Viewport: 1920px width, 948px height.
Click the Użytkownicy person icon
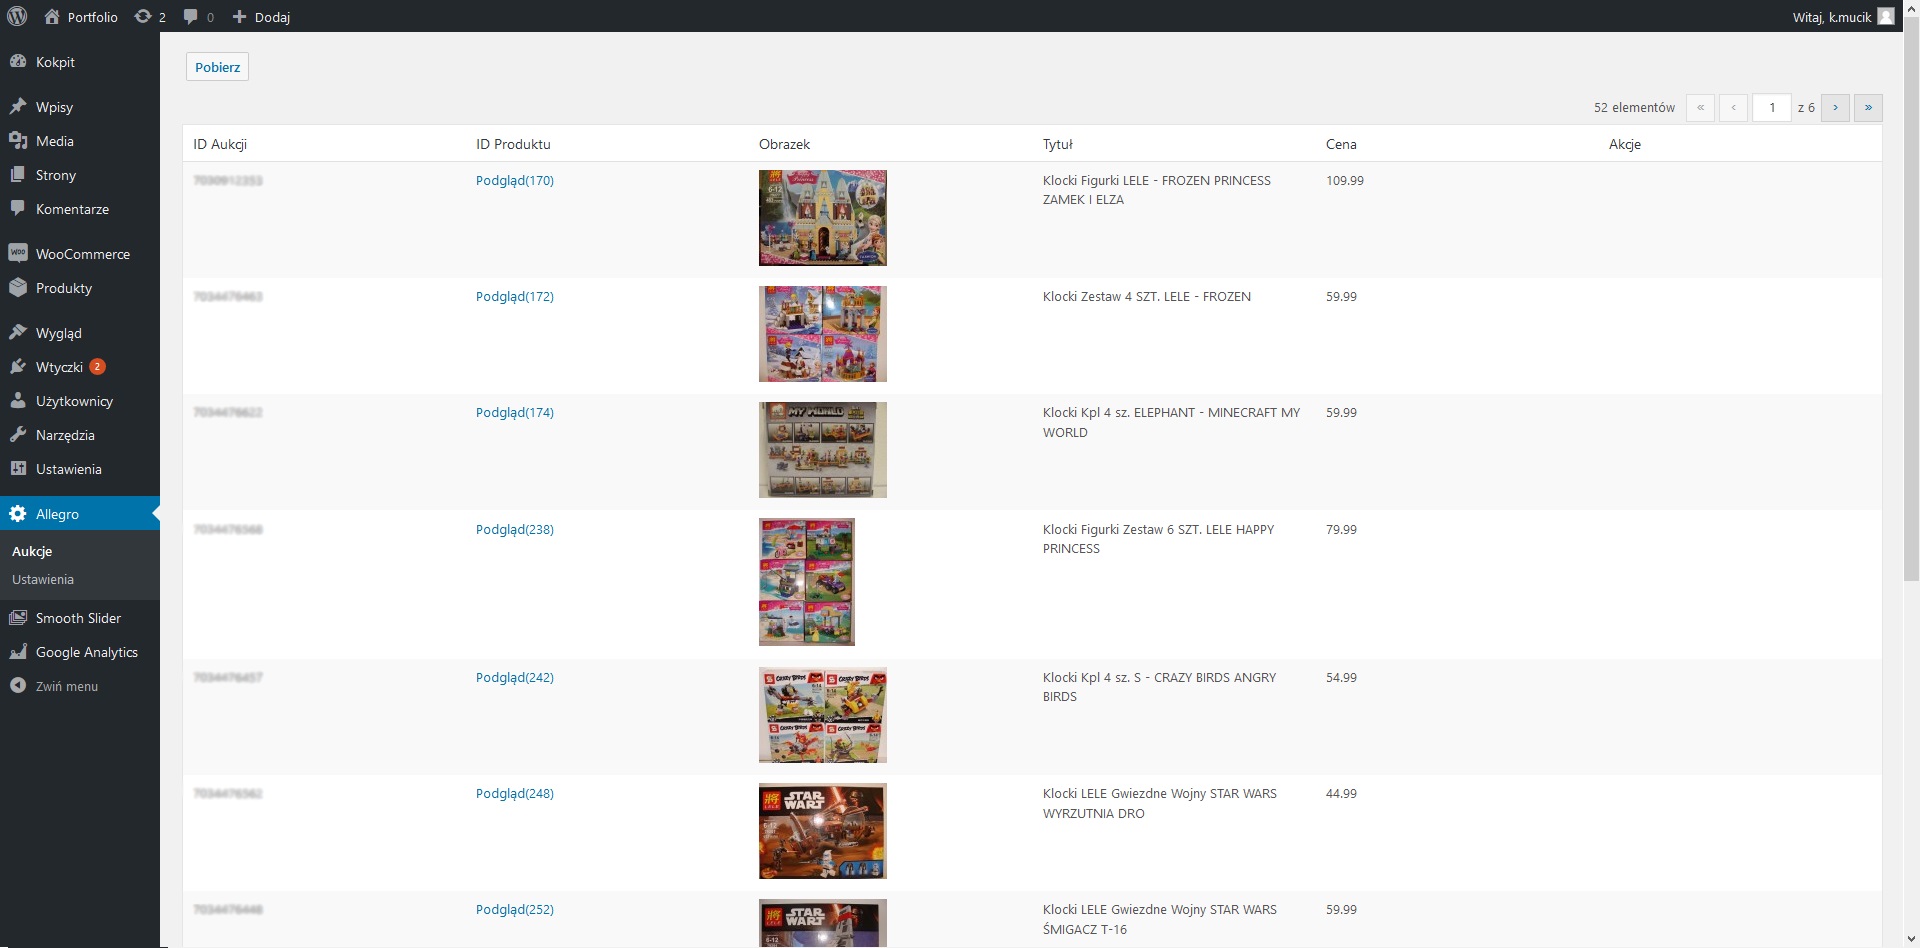click(18, 400)
